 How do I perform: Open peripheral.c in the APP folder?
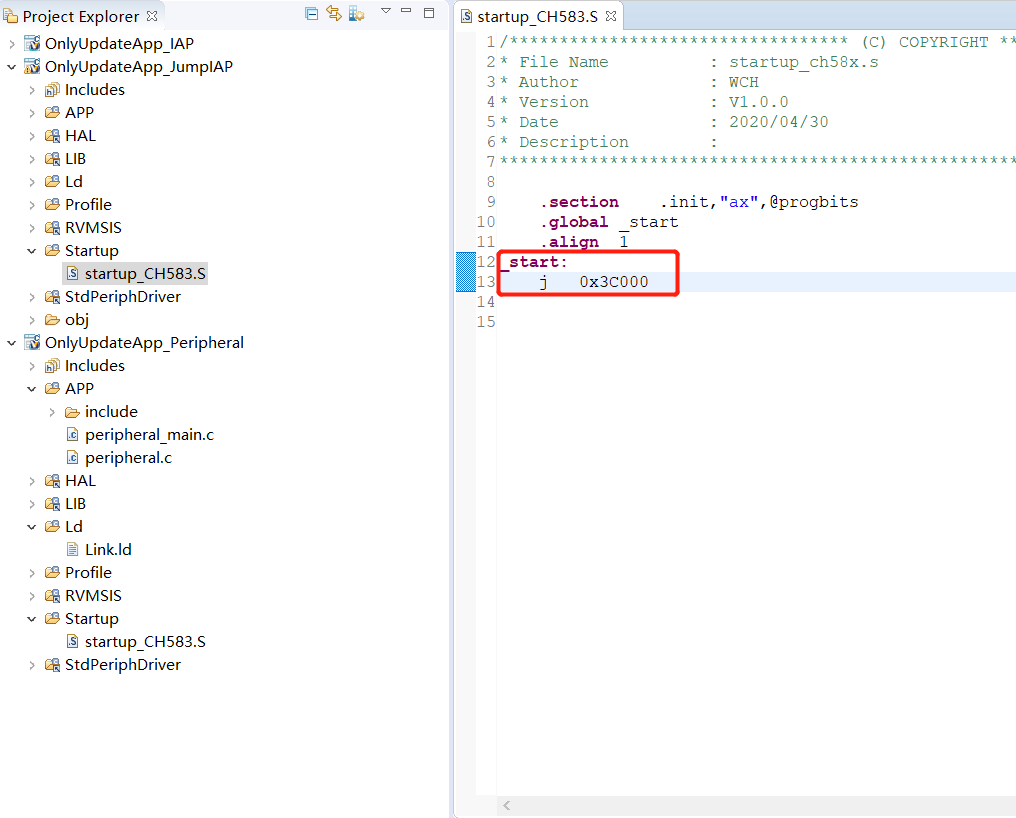pos(128,458)
